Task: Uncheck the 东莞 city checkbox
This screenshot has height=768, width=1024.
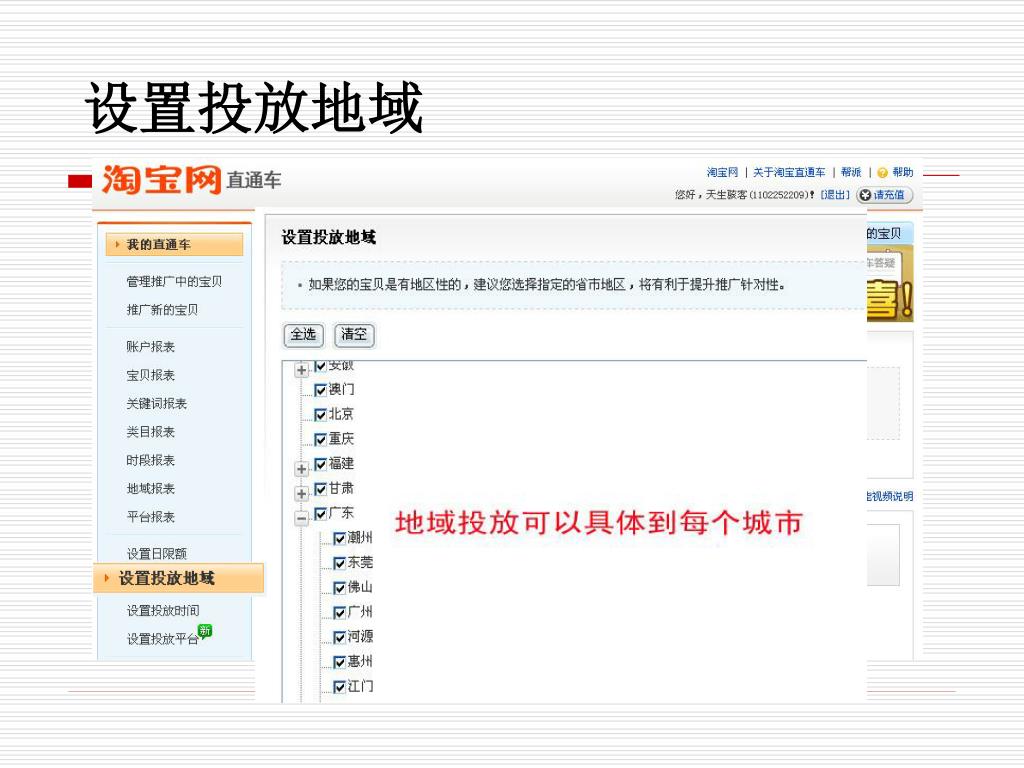Action: pyautogui.click(x=339, y=563)
